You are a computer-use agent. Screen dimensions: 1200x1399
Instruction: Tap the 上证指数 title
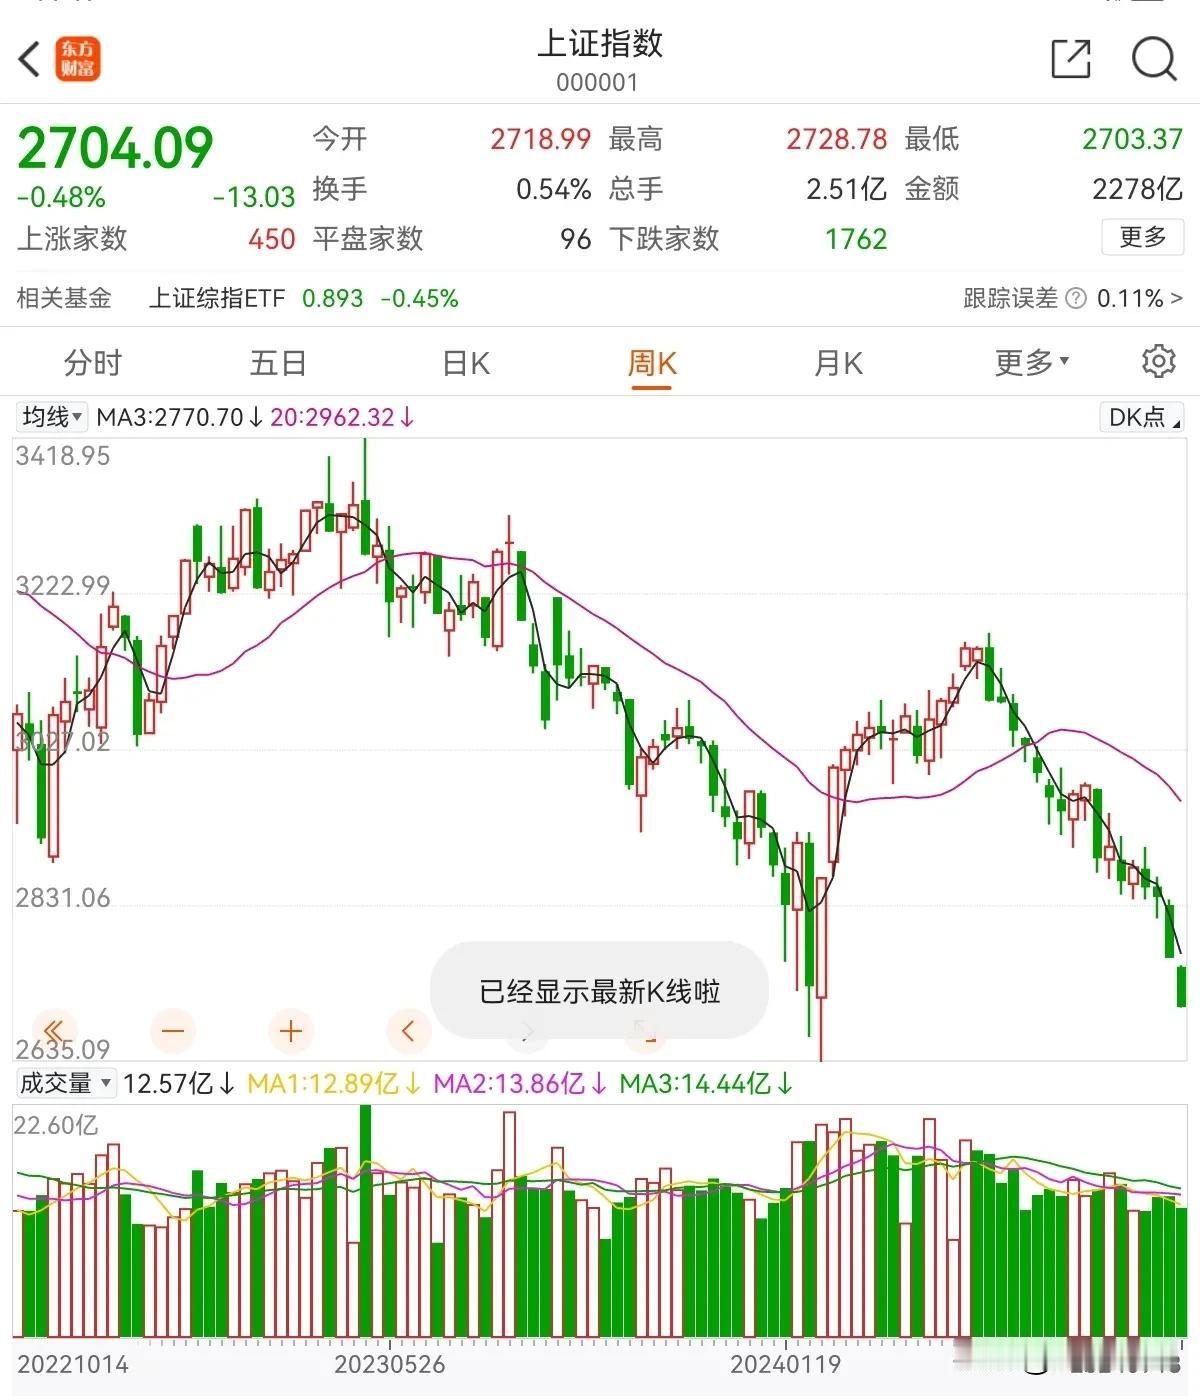600,44
